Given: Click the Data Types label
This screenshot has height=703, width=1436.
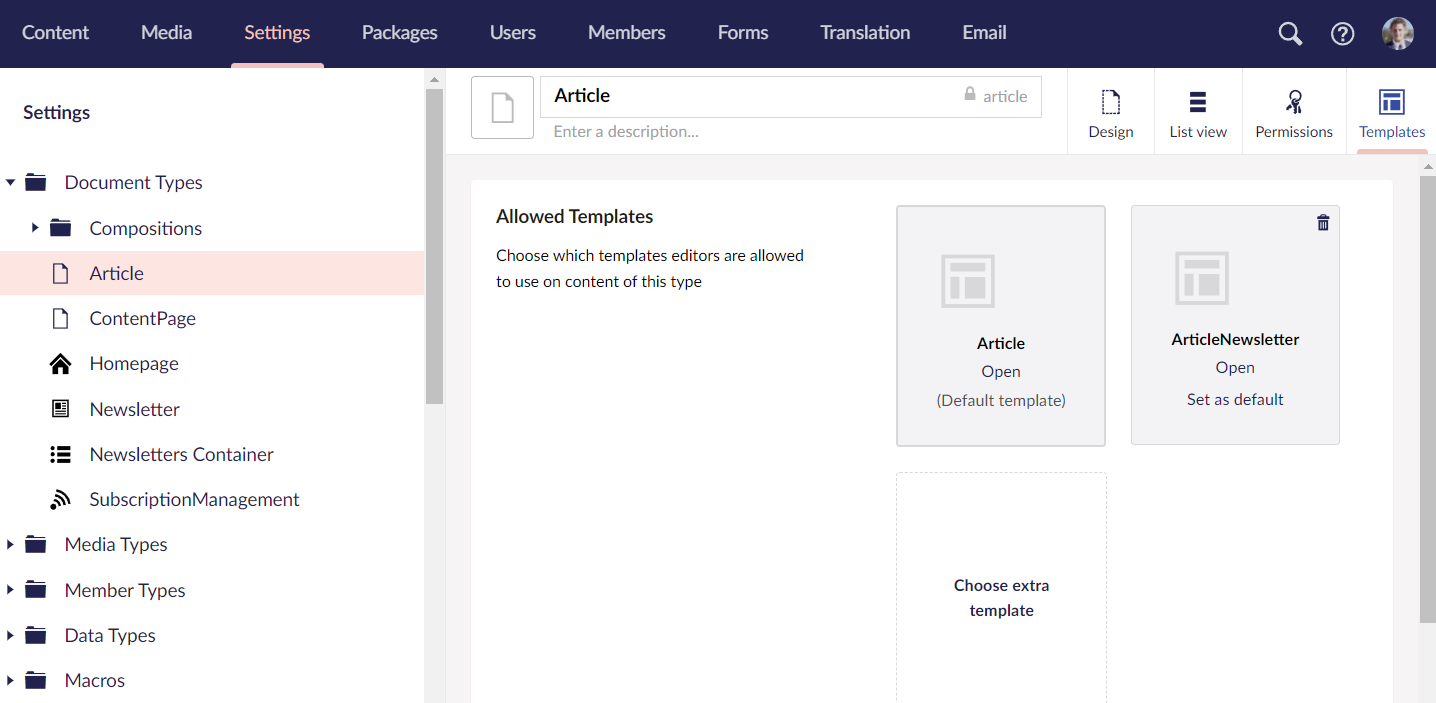Looking at the screenshot, I should tap(110, 635).
